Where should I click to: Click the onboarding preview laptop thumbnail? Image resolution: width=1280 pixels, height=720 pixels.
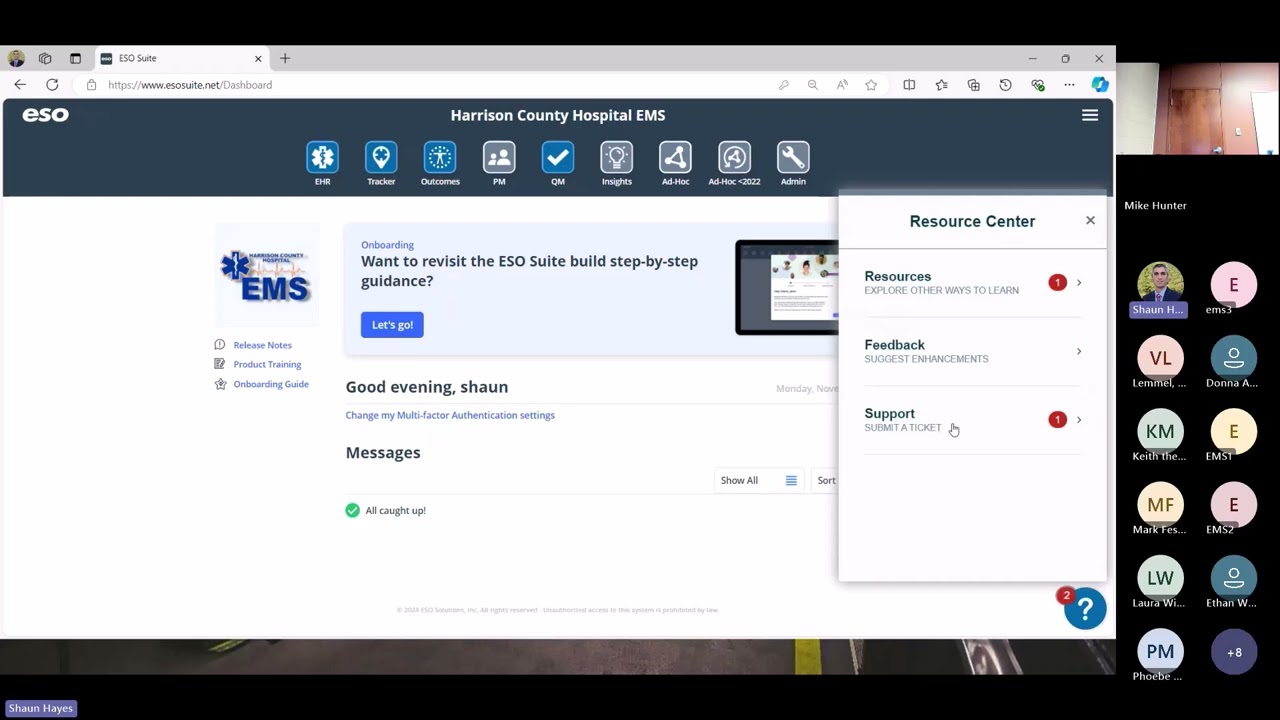coord(787,288)
